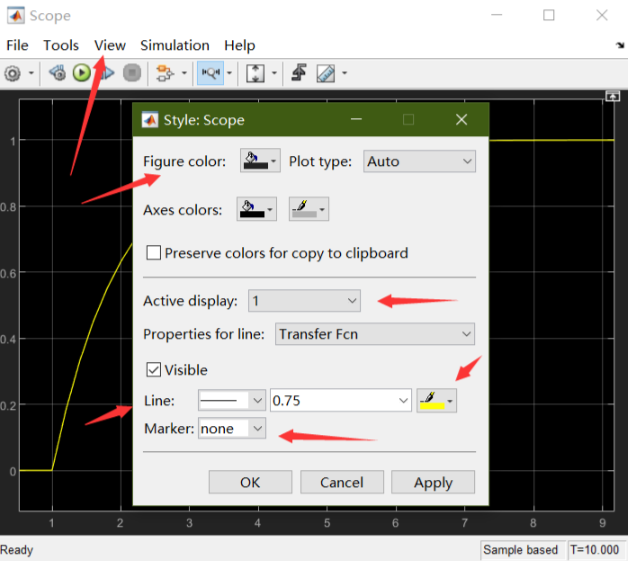Click the Cancel button
The image size is (628, 561).
342,482
